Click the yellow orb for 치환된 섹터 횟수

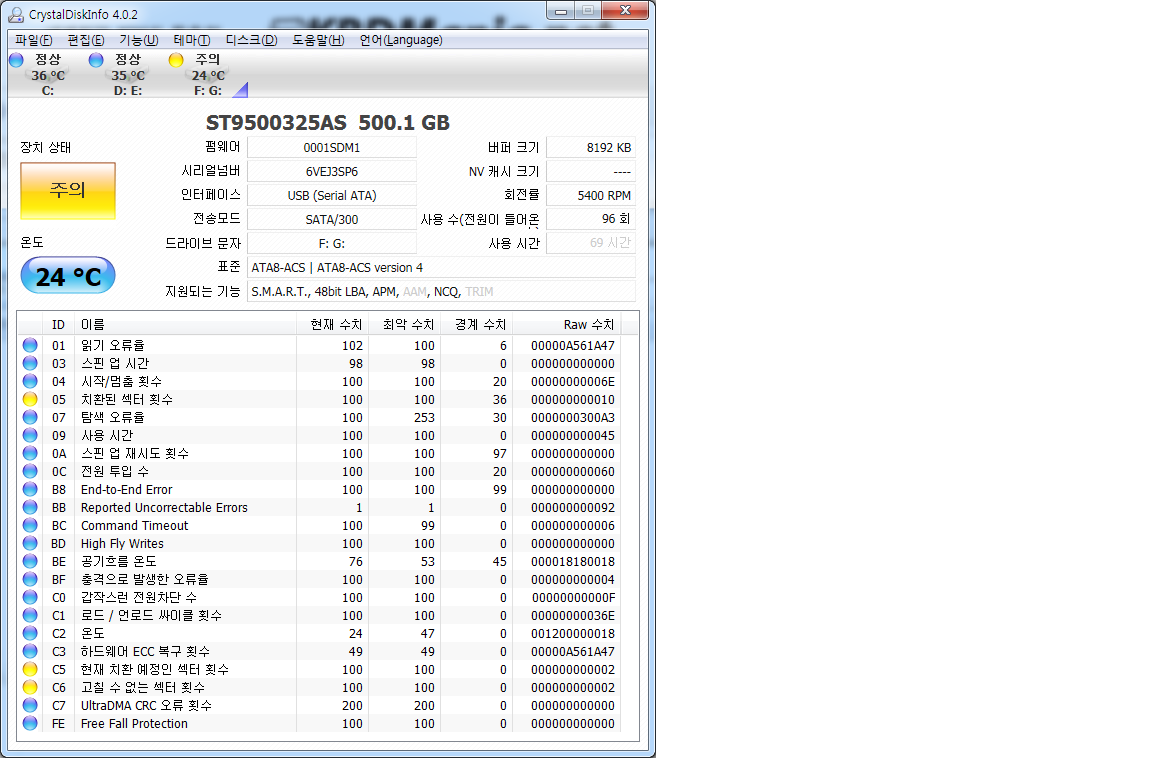click(30, 400)
